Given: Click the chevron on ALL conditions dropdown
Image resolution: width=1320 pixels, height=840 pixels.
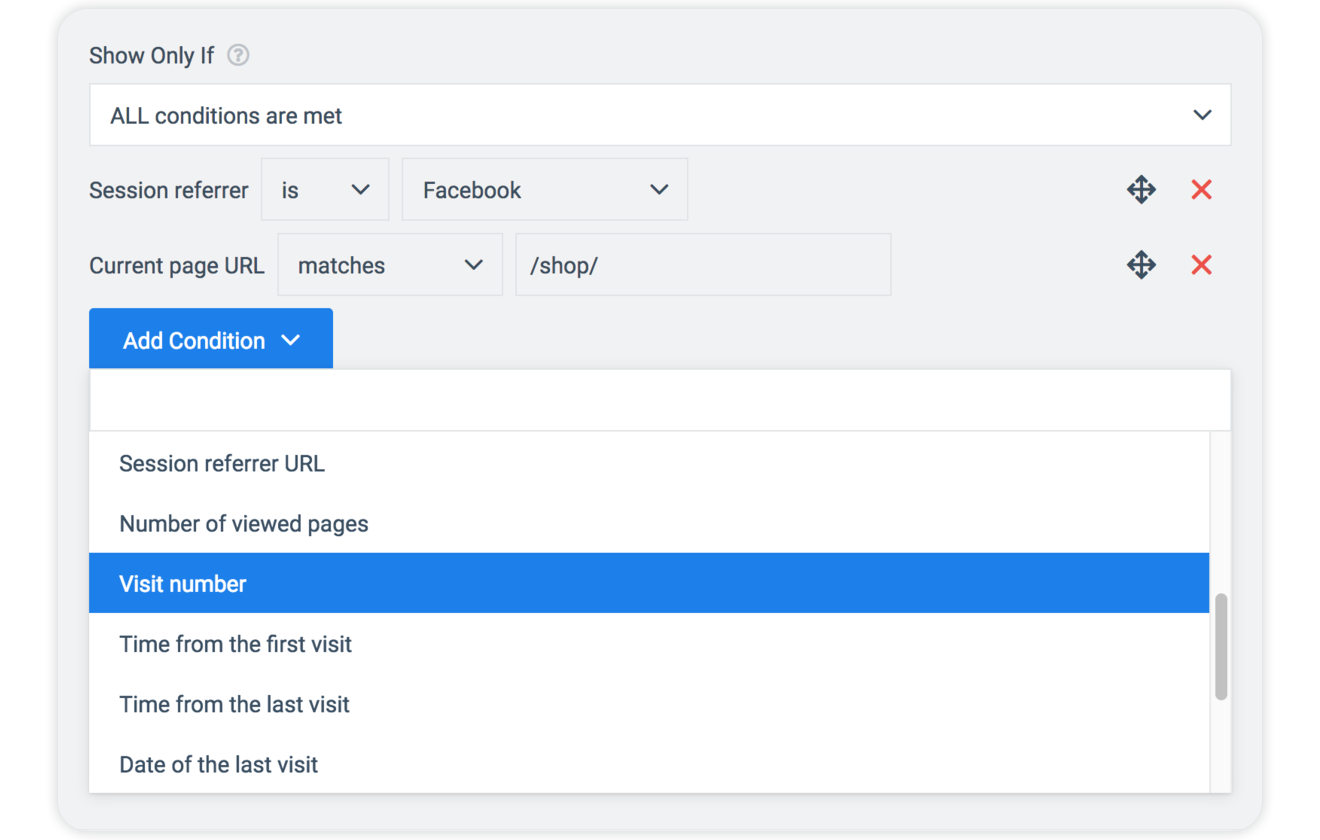Looking at the screenshot, I should pyautogui.click(x=1201, y=114).
